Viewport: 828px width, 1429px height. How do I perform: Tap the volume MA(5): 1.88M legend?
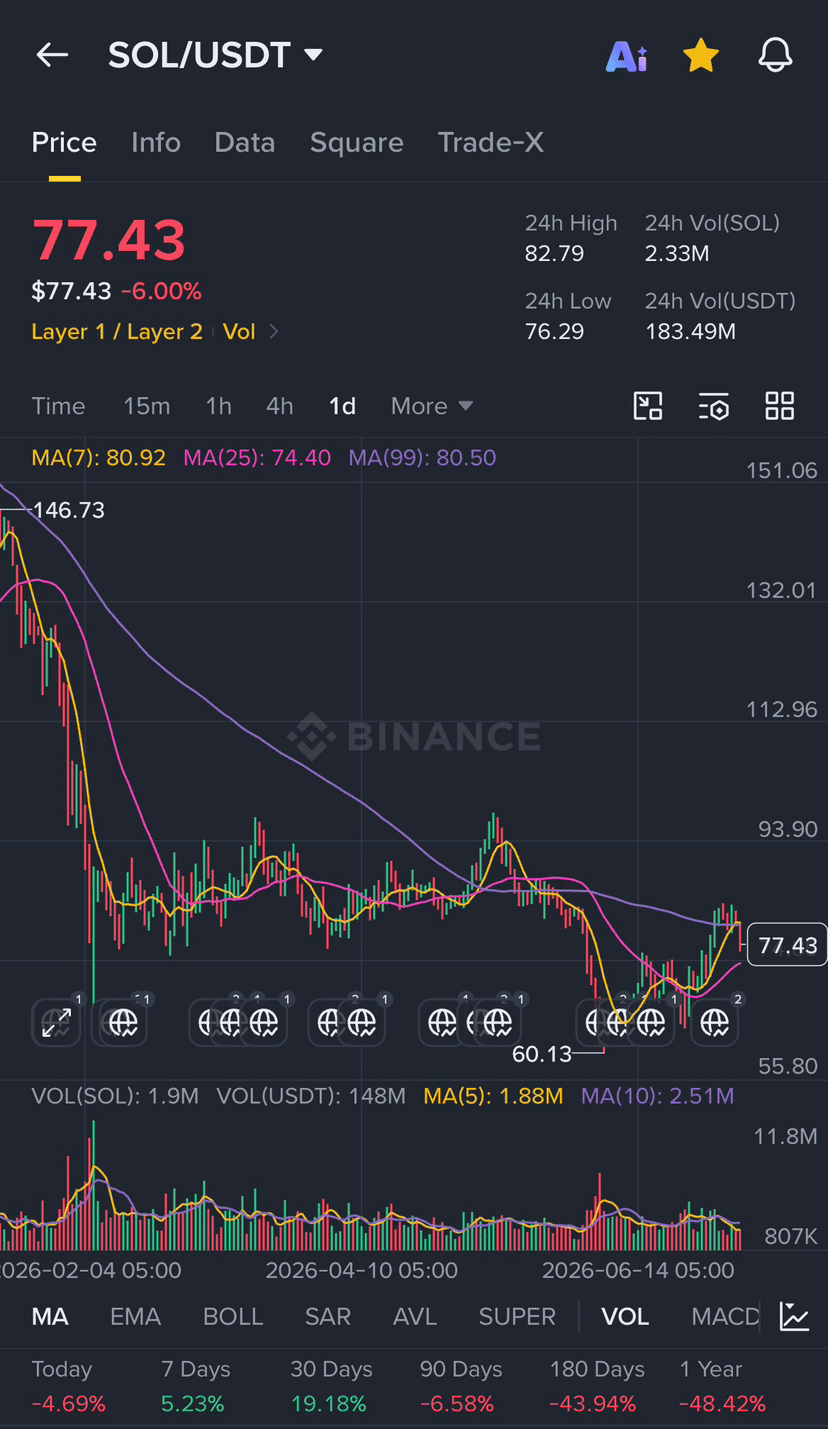click(493, 1096)
